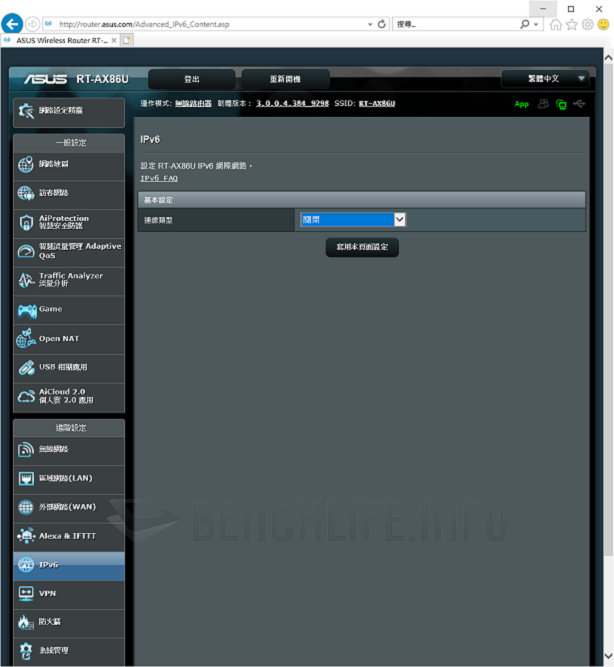Click the operation mode link
Image resolution: width=614 pixels, height=667 pixels.
[x=193, y=104]
